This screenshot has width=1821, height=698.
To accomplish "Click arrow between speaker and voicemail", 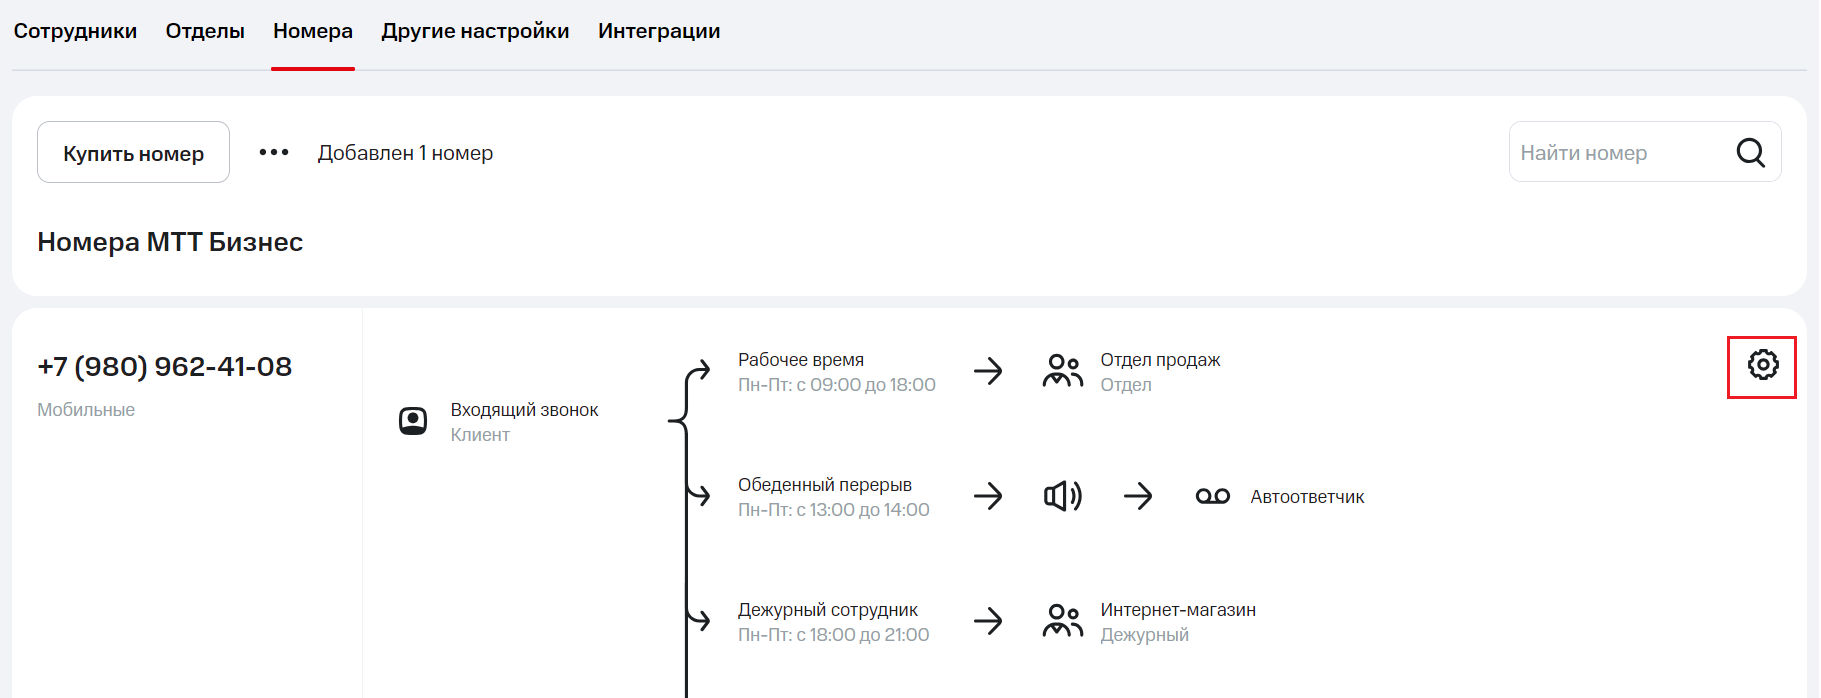I will click(1138, 496).
